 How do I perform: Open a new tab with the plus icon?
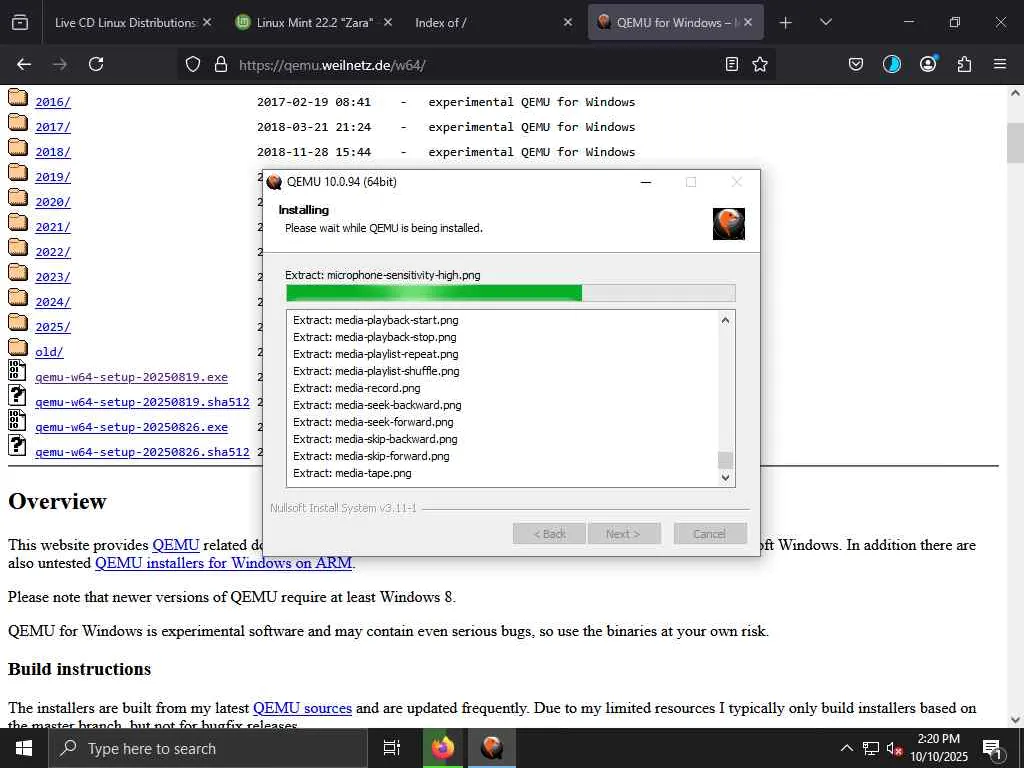pos(785,23)
